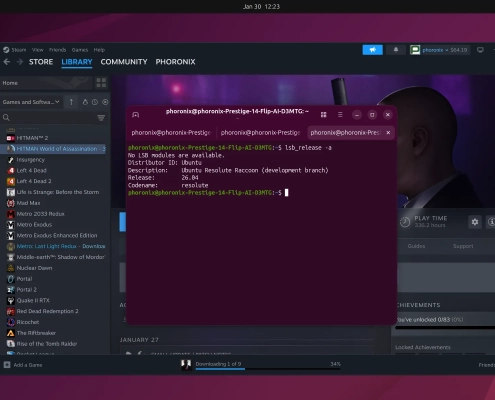The image size is (495, 400).
Task: Select Life is Strange: Before the Storm
Action: point(58,192)
